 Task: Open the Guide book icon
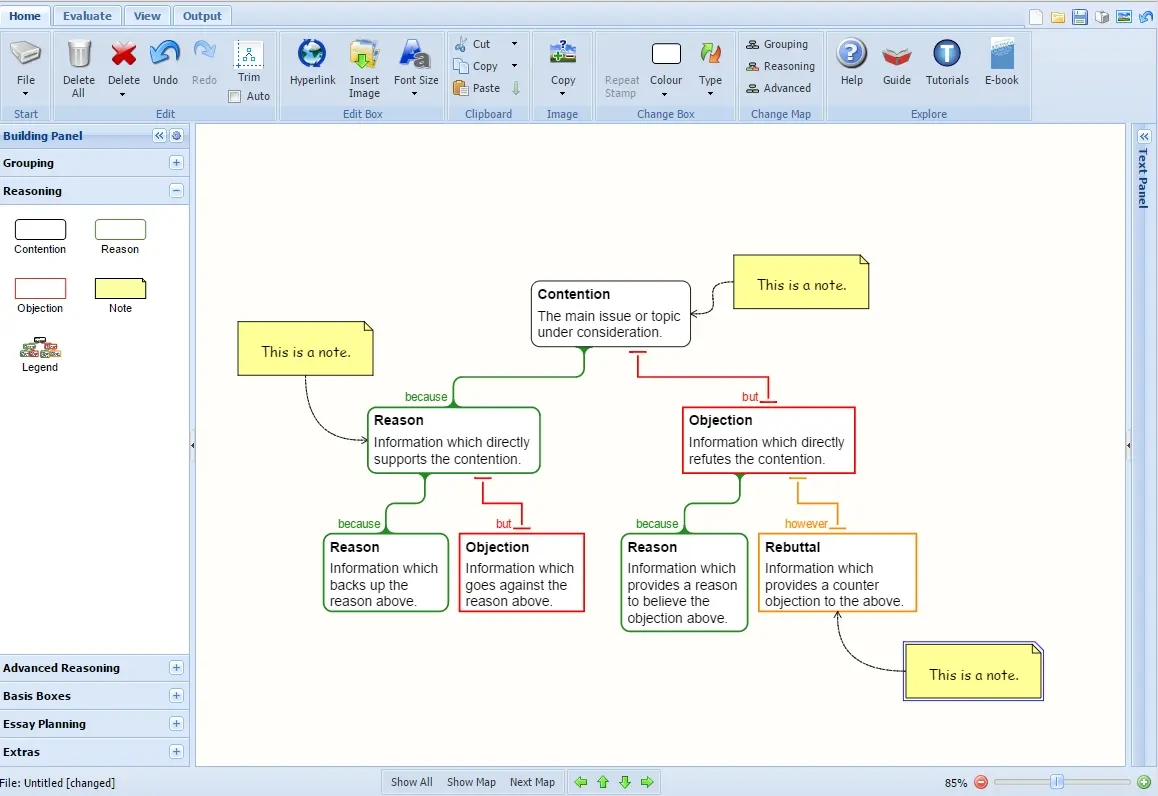[896, 55]
